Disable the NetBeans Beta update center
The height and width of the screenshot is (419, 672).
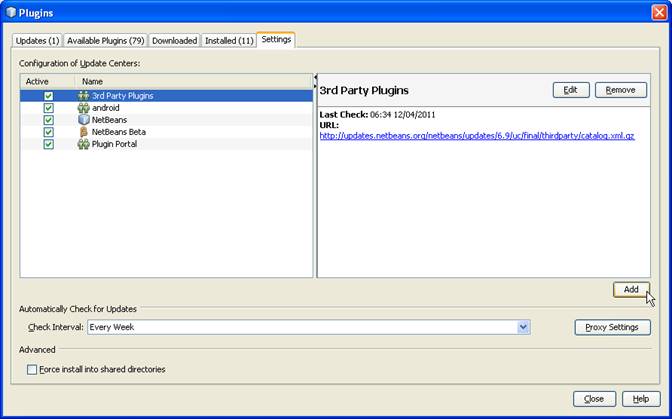[48, 132]
